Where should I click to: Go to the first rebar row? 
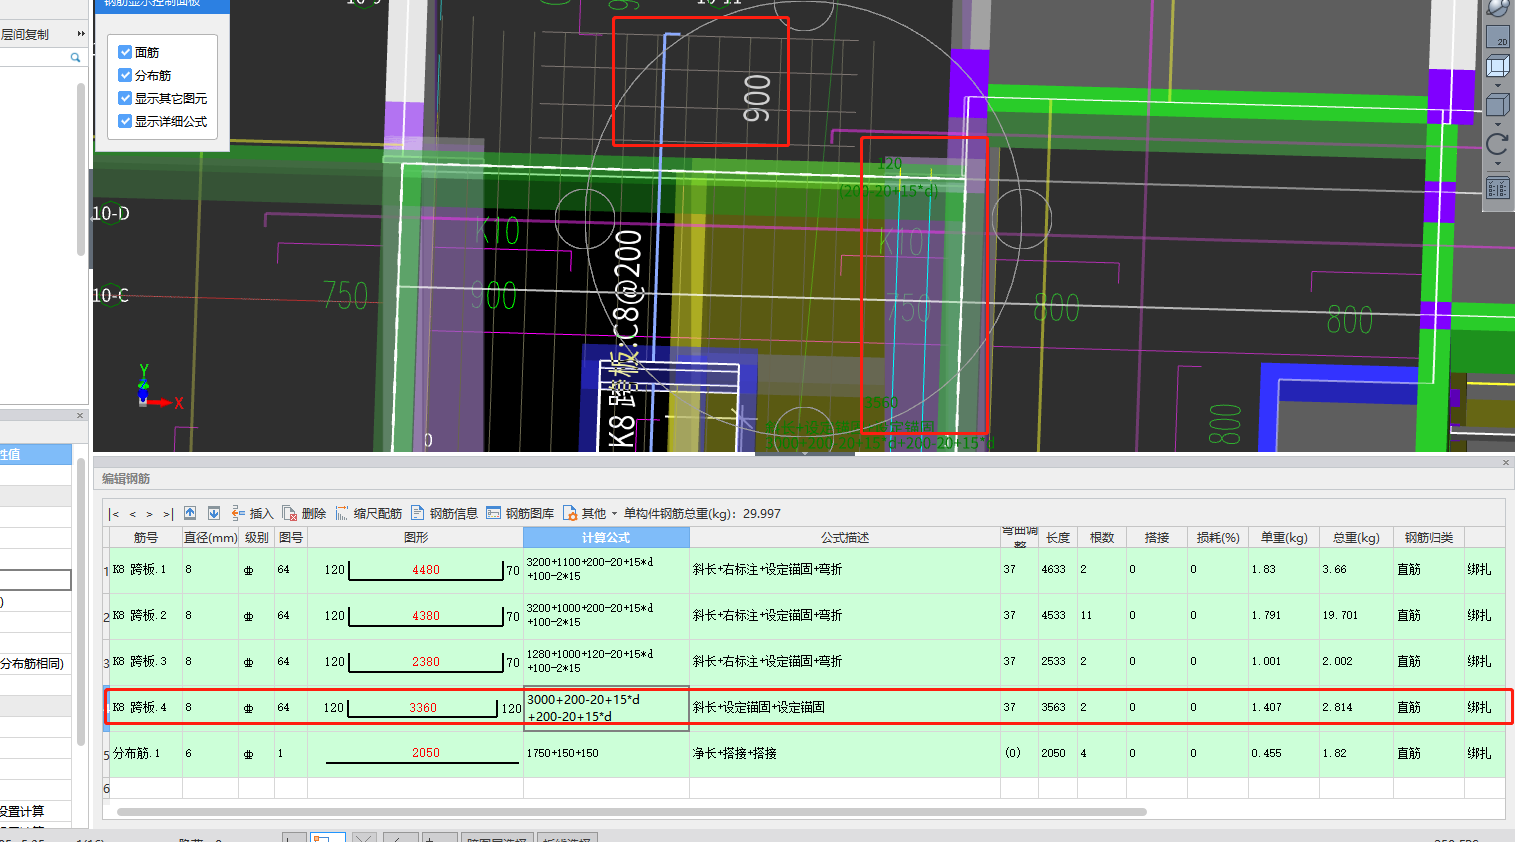tap(115, 514)
